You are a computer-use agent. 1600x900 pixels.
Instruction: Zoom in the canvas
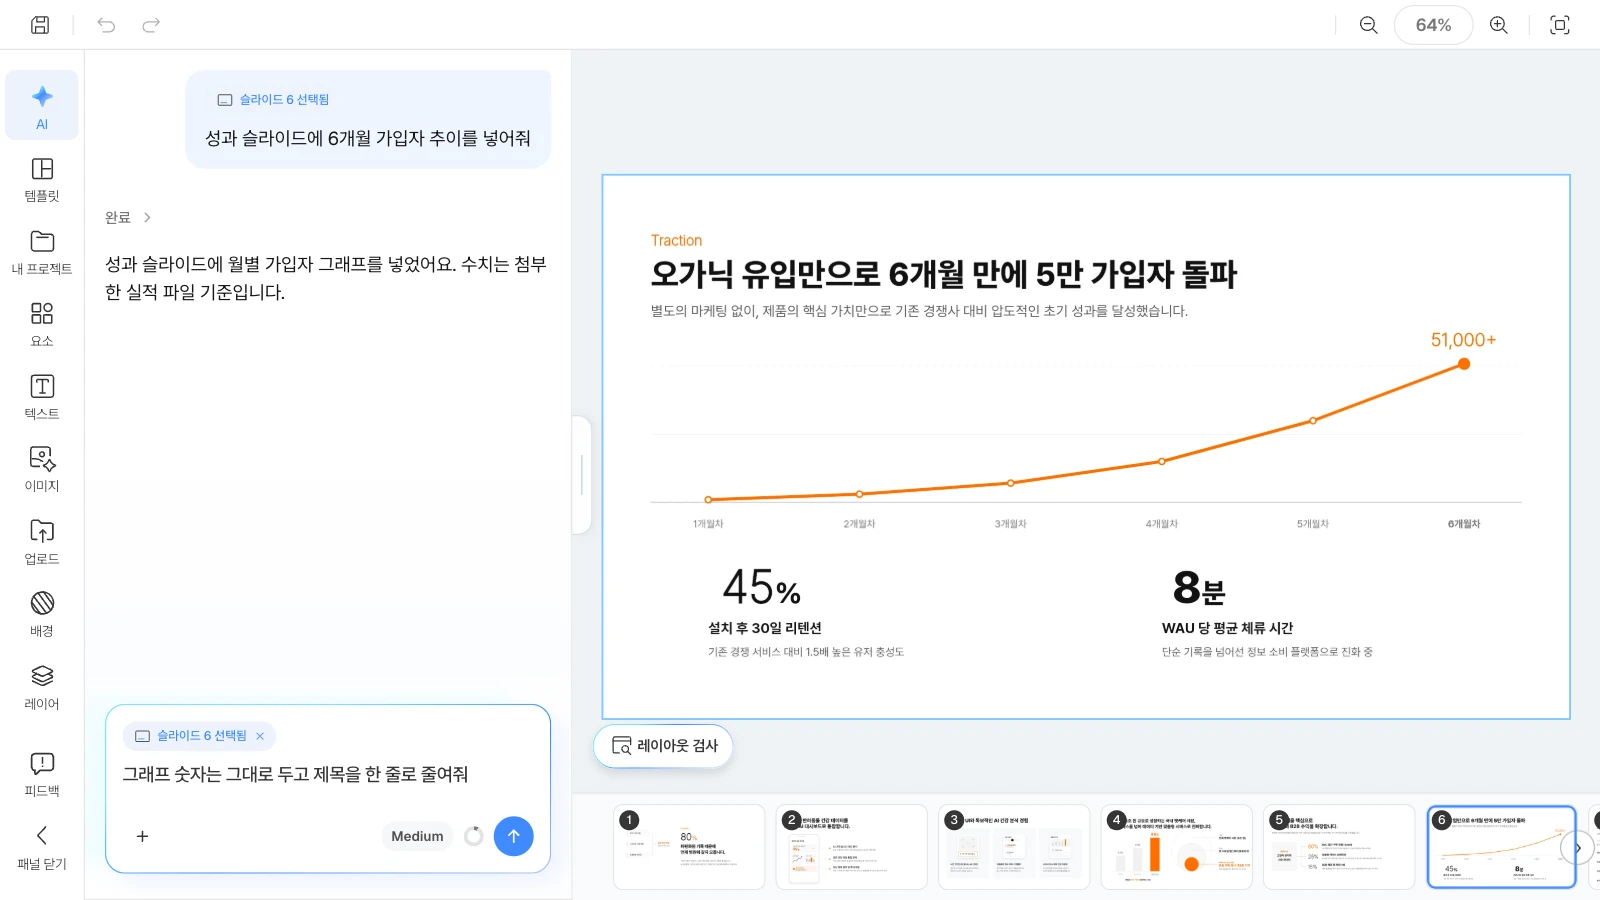click(x=1498, y=25)
